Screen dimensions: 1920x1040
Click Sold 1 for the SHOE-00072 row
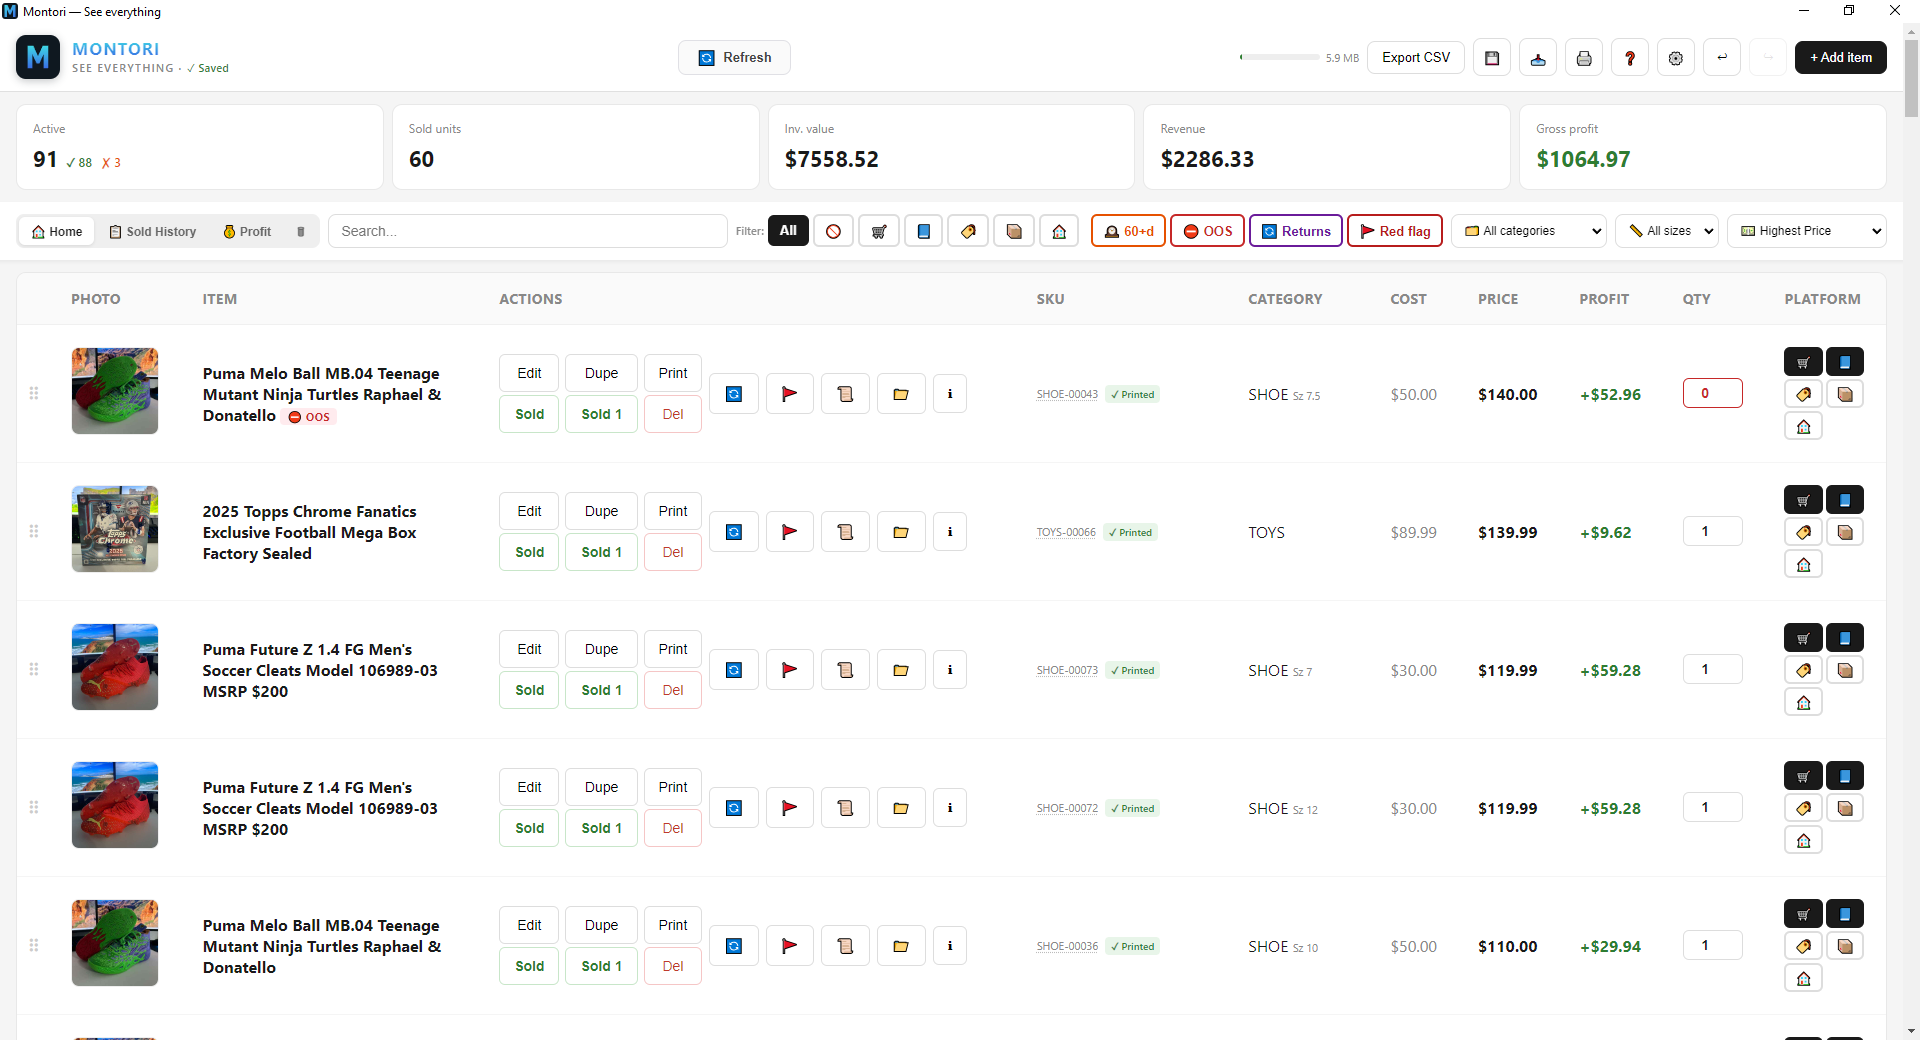pos(601,829)
